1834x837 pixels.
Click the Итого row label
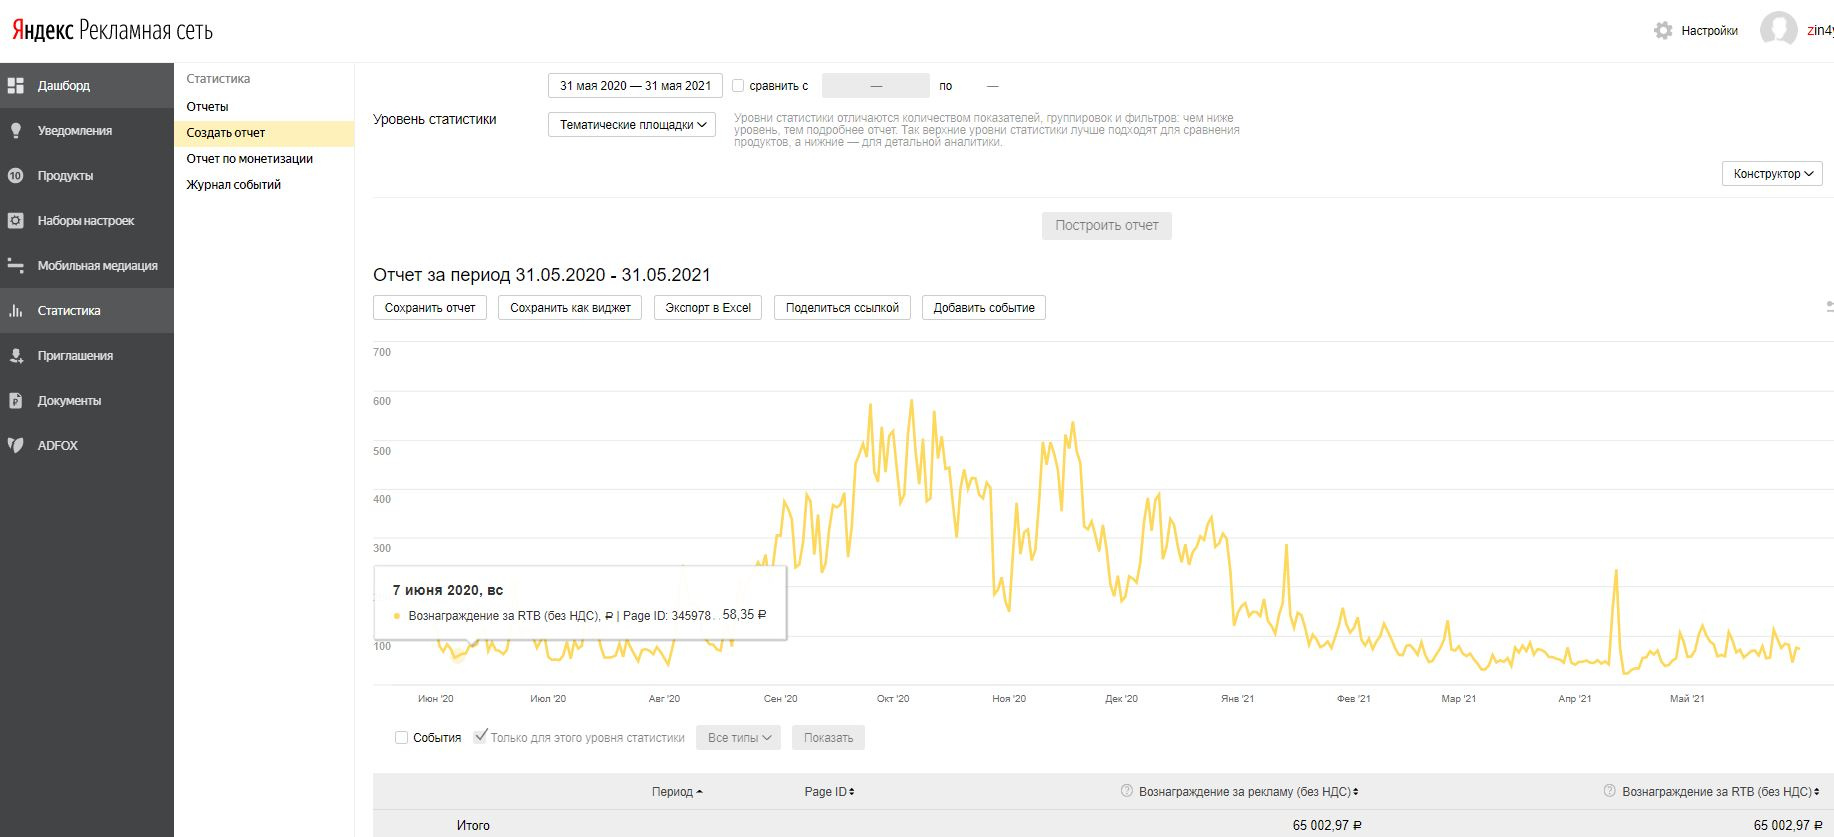(473, 826)
